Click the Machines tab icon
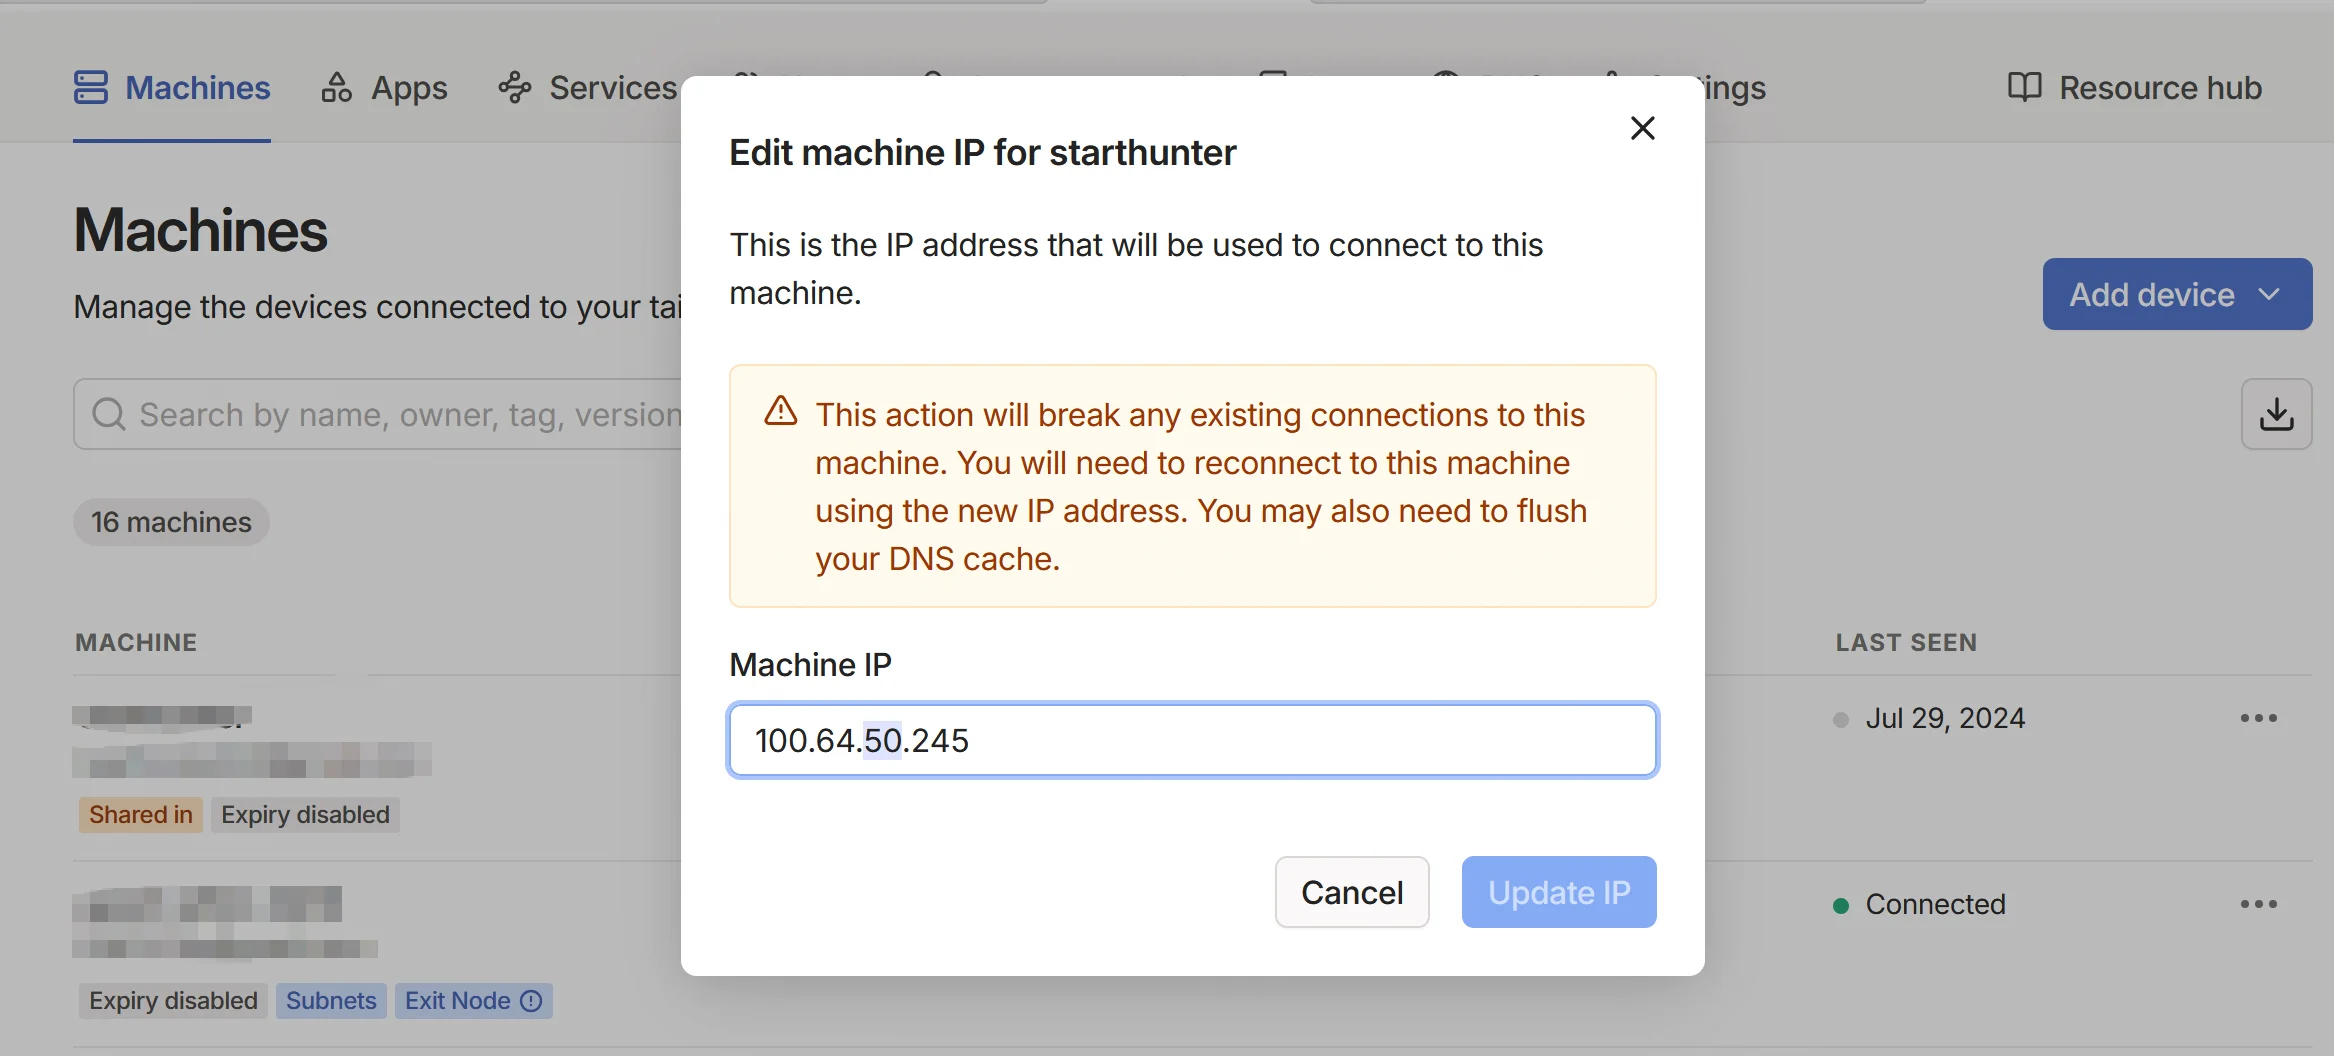Viewport: 2334px width, 1056px height. click(x=91, y=87)
